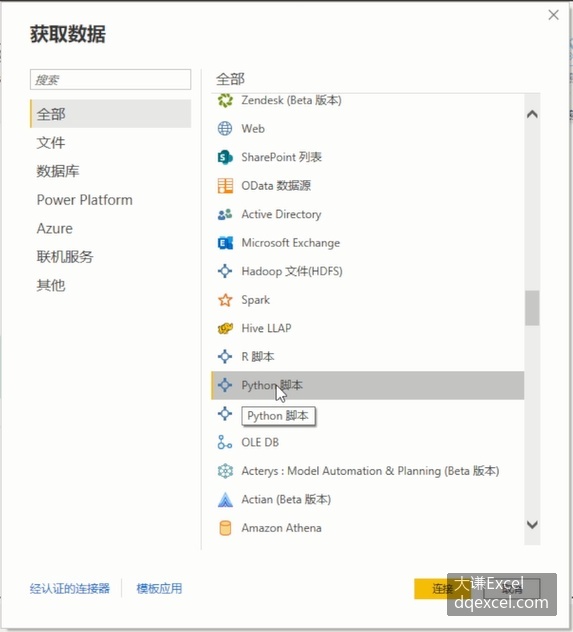Focus the 搜索 search box
573x632 pixels.
110,79
